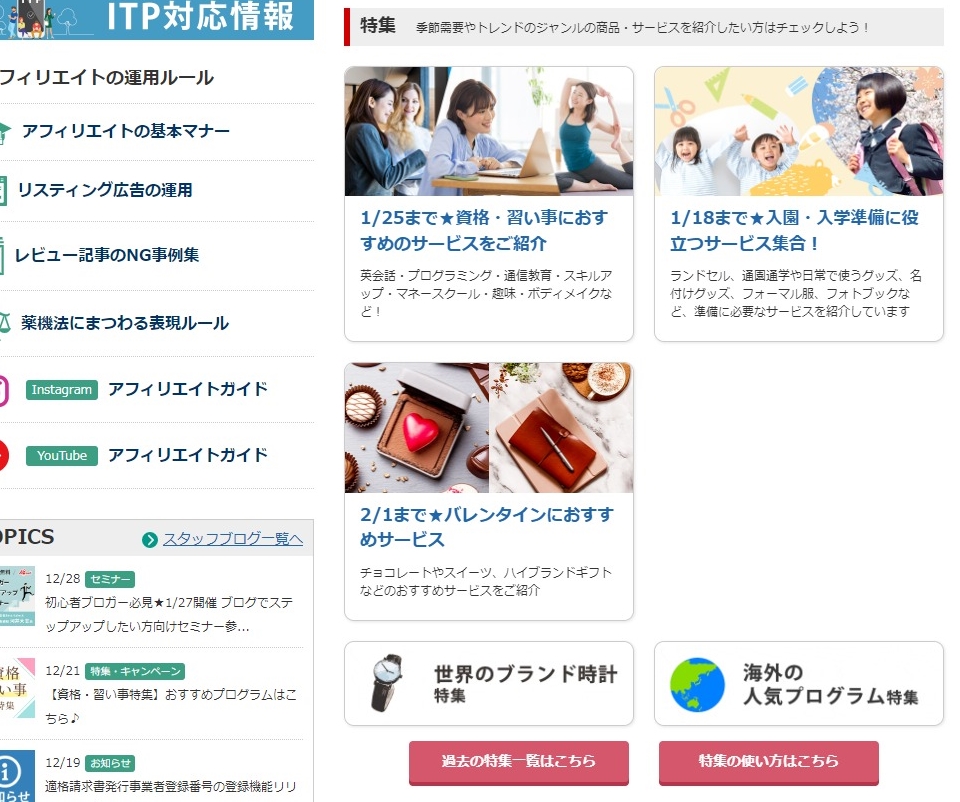This screenshot has height=802, width=960.
Task: Click 特集の使い方はこちら button
Action: pos(768,762)
